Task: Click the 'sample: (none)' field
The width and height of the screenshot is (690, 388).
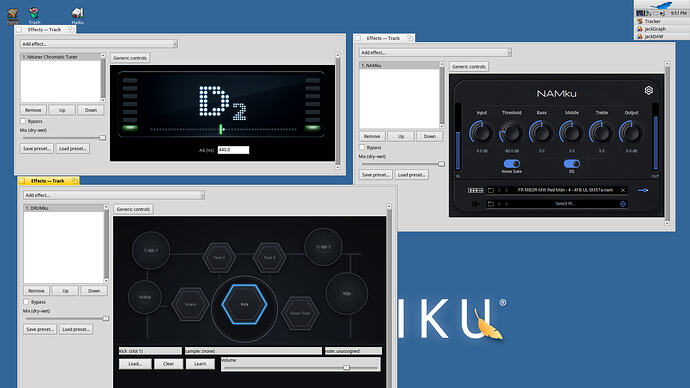Action: coord(253,351)
